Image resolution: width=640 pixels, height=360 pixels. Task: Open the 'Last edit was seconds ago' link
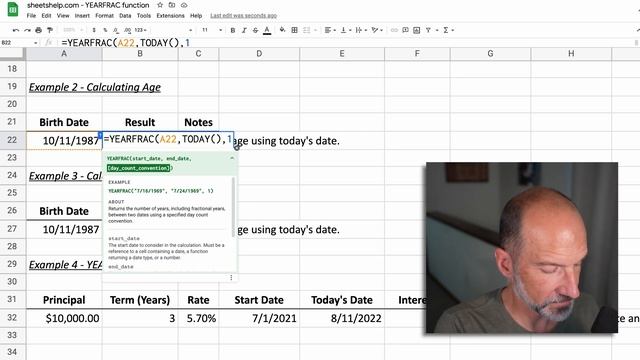pyautogui.click(x=244, y=16)
